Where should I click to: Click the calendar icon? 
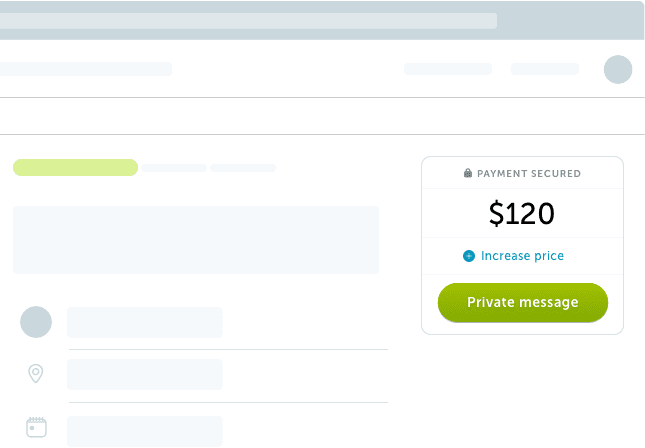point(36,427)
